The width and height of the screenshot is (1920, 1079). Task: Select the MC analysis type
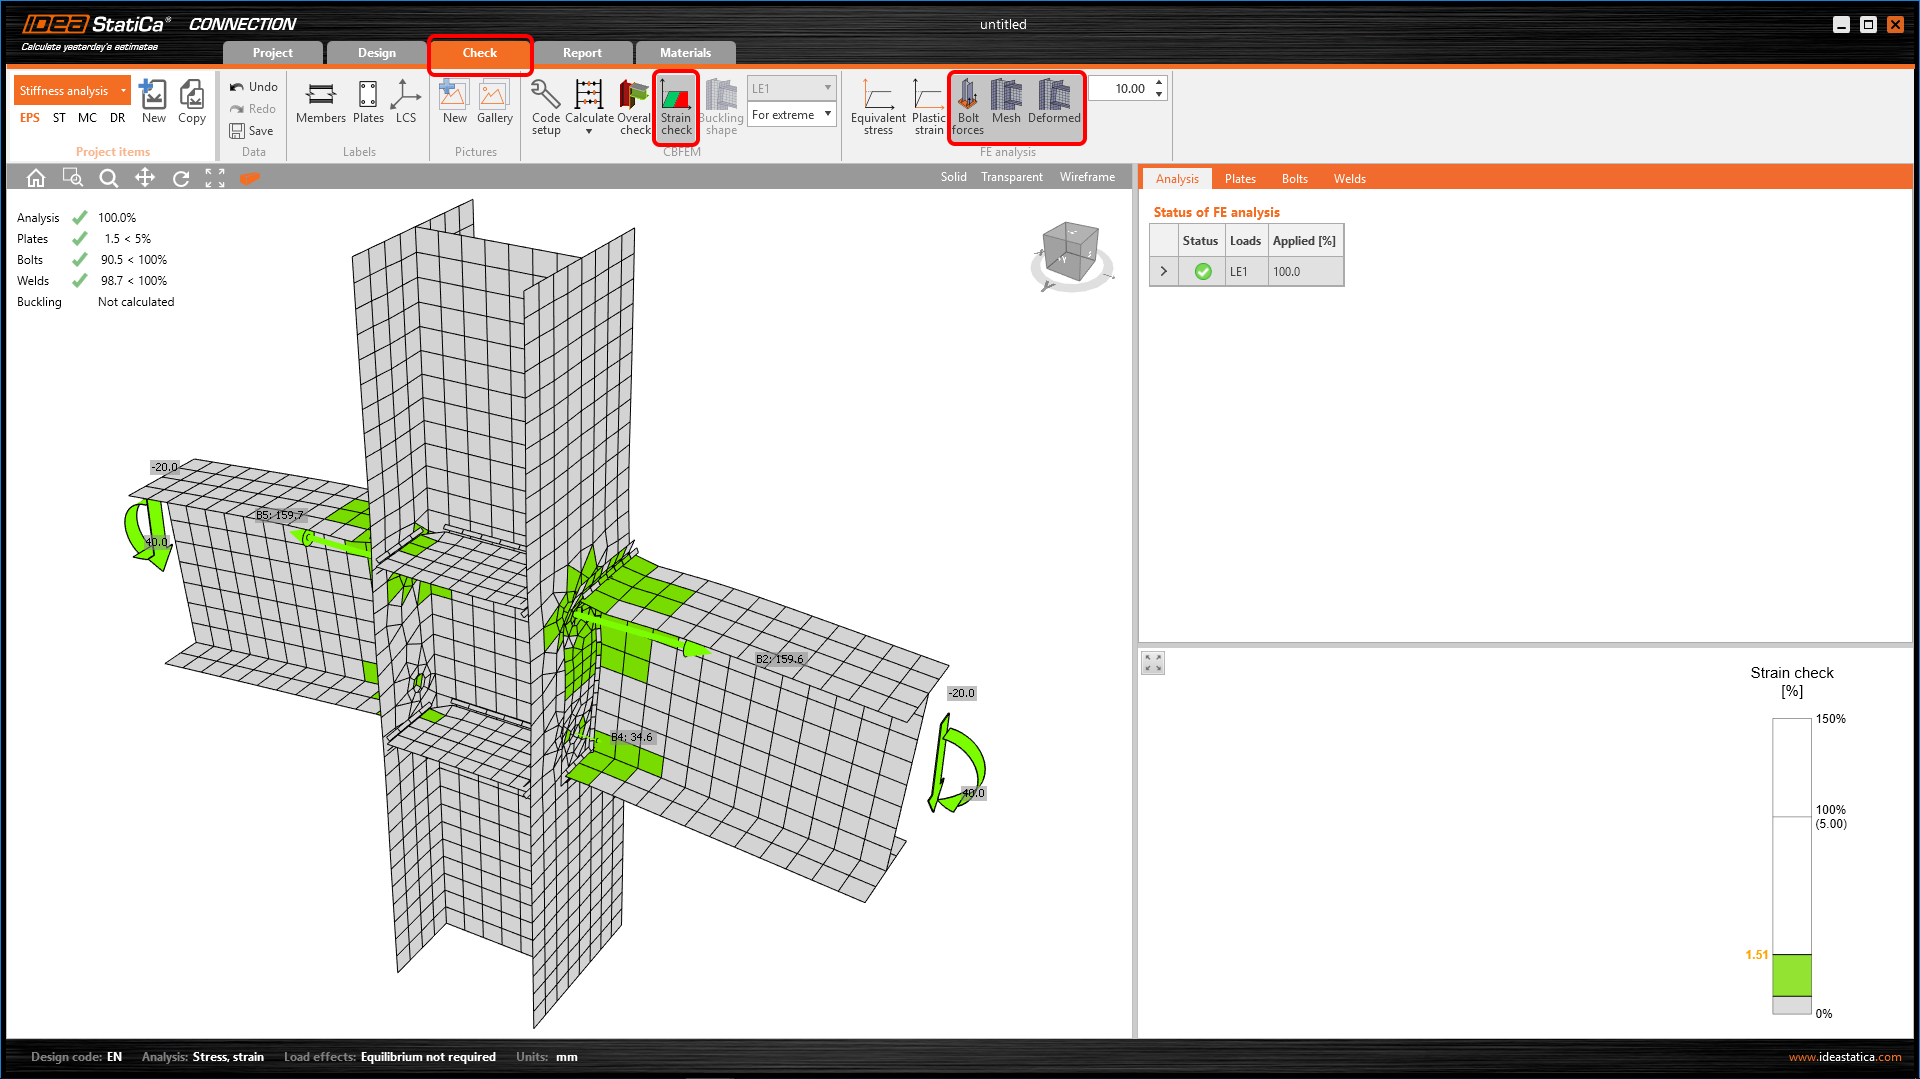(87, 118)
